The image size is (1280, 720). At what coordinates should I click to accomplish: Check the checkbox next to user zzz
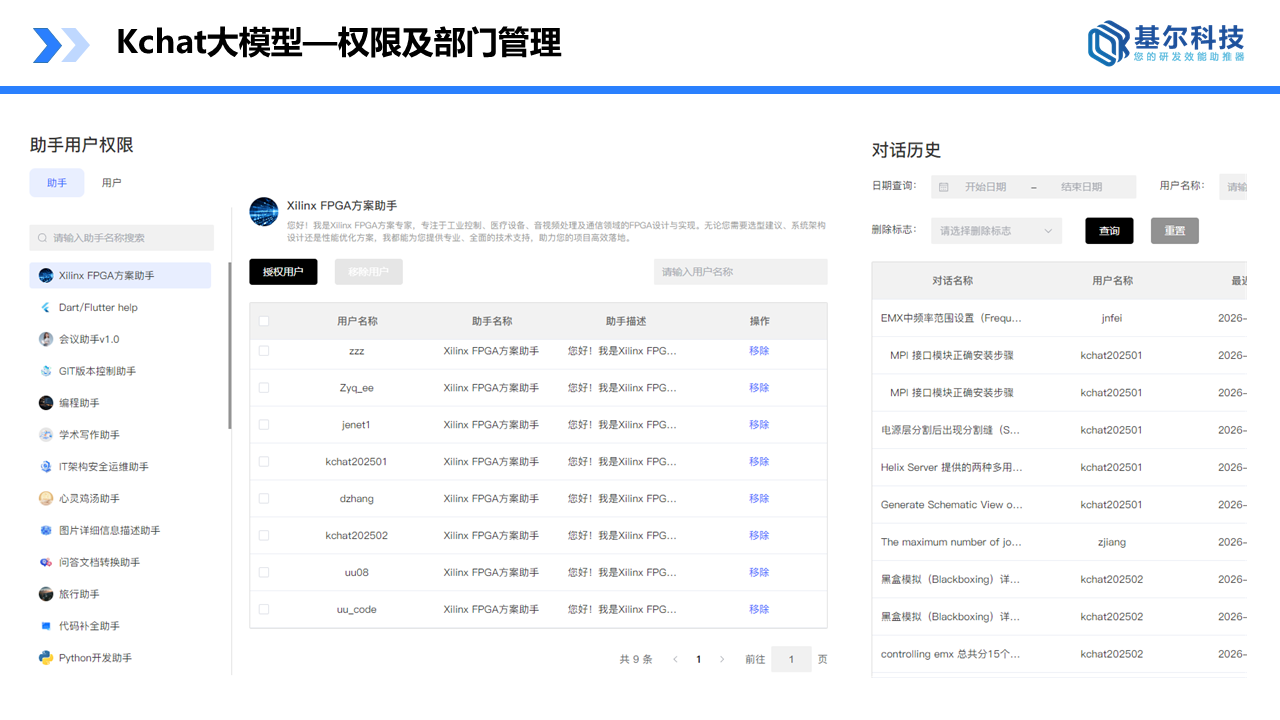click(x=263, y=350)
